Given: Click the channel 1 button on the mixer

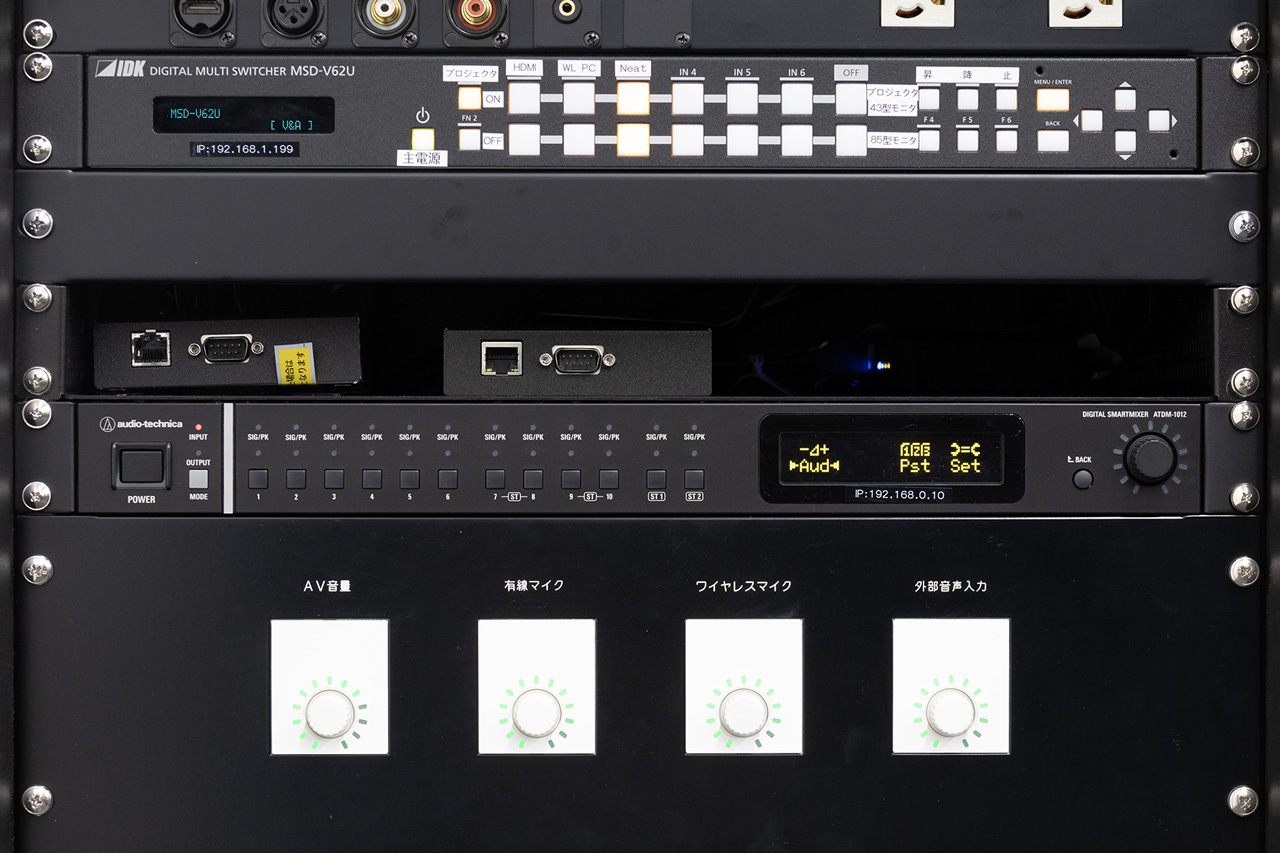Looking at the screenshot, I should pyautogui.click(x=258, y=479).
